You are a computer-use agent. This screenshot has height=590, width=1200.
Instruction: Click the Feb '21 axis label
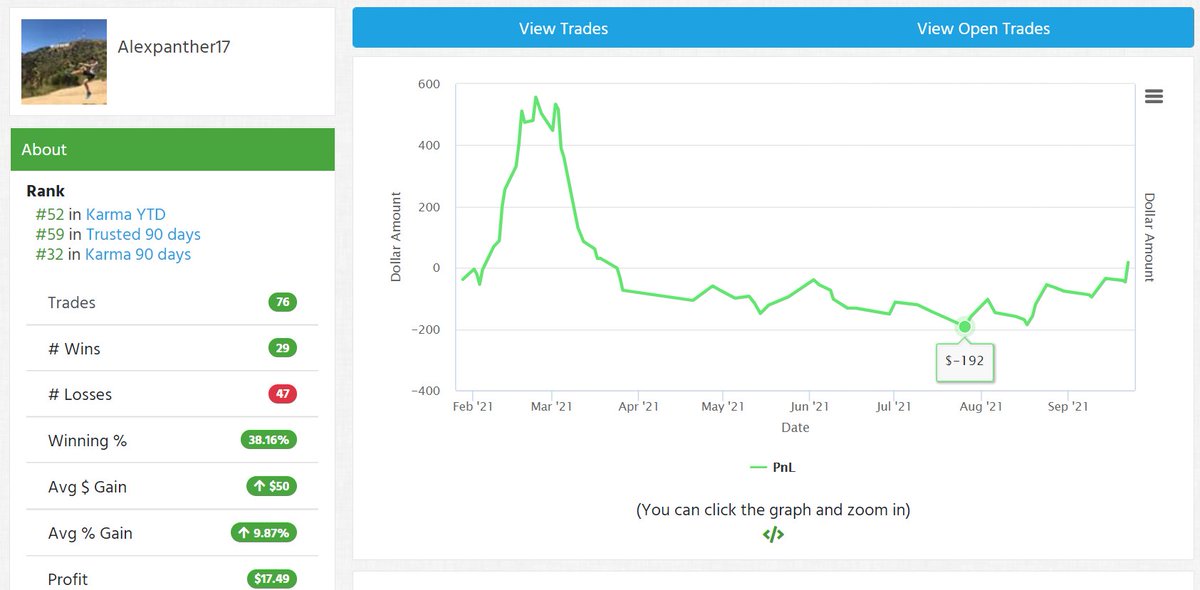point(473,407)
